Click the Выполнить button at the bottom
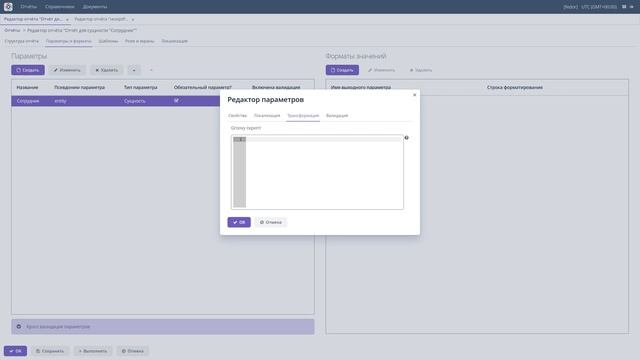The height and width of the screenshot is (360, 640). tap(93, 351)
